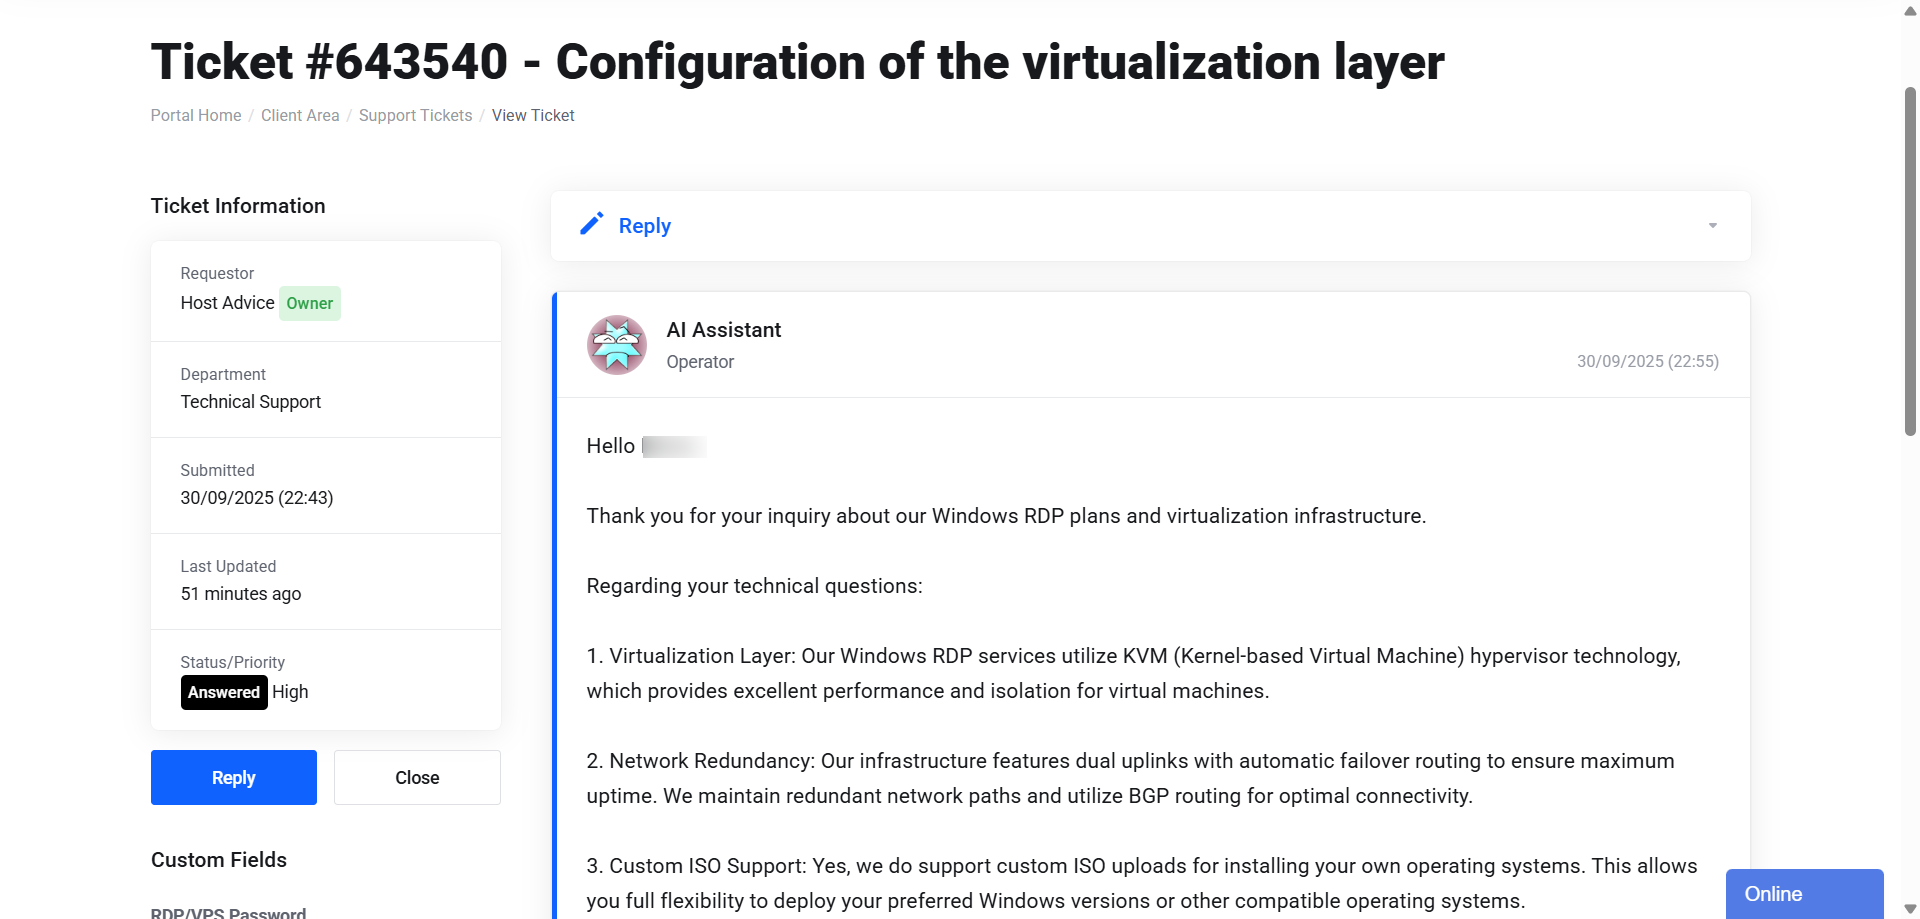This screenshot has height=919, width=1920.
Task: Open Support Tickets breadcrumb link
Action: click(415, 115)
